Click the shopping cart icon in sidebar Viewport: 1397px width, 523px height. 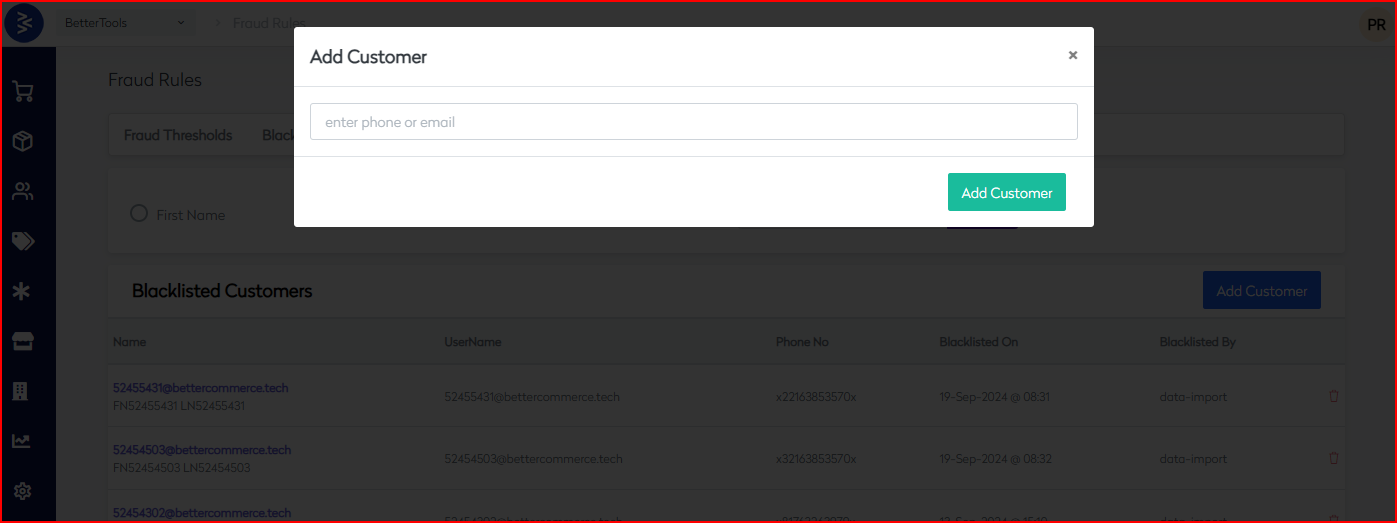(23, 92)
